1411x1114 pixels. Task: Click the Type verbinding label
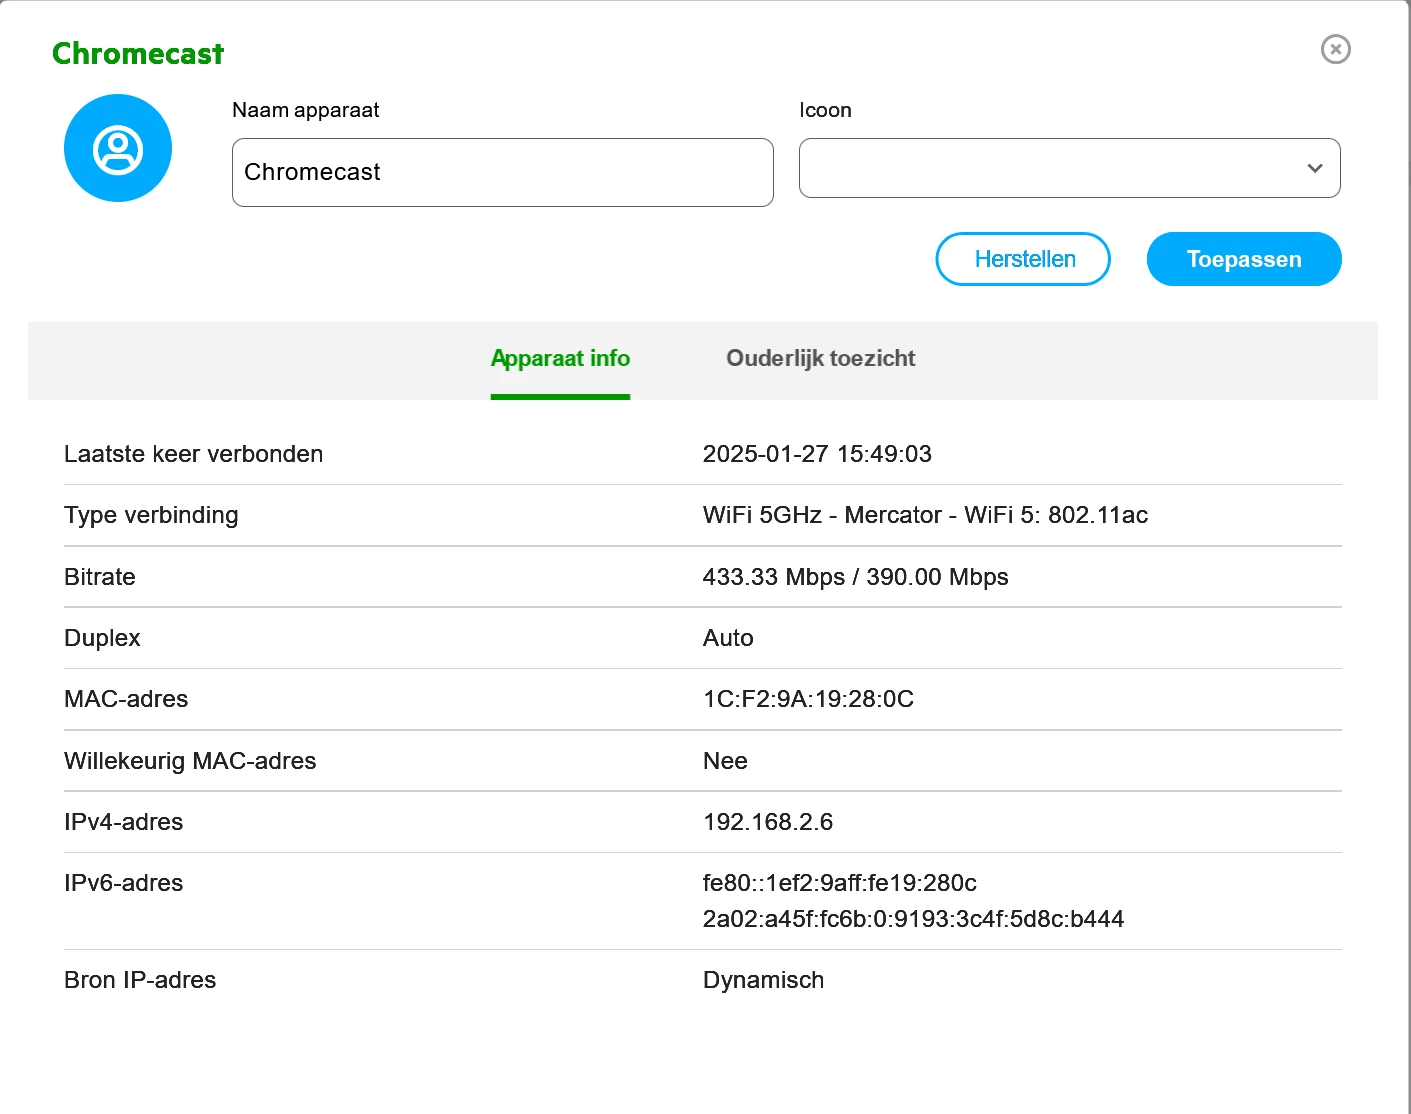pos(151,515)
